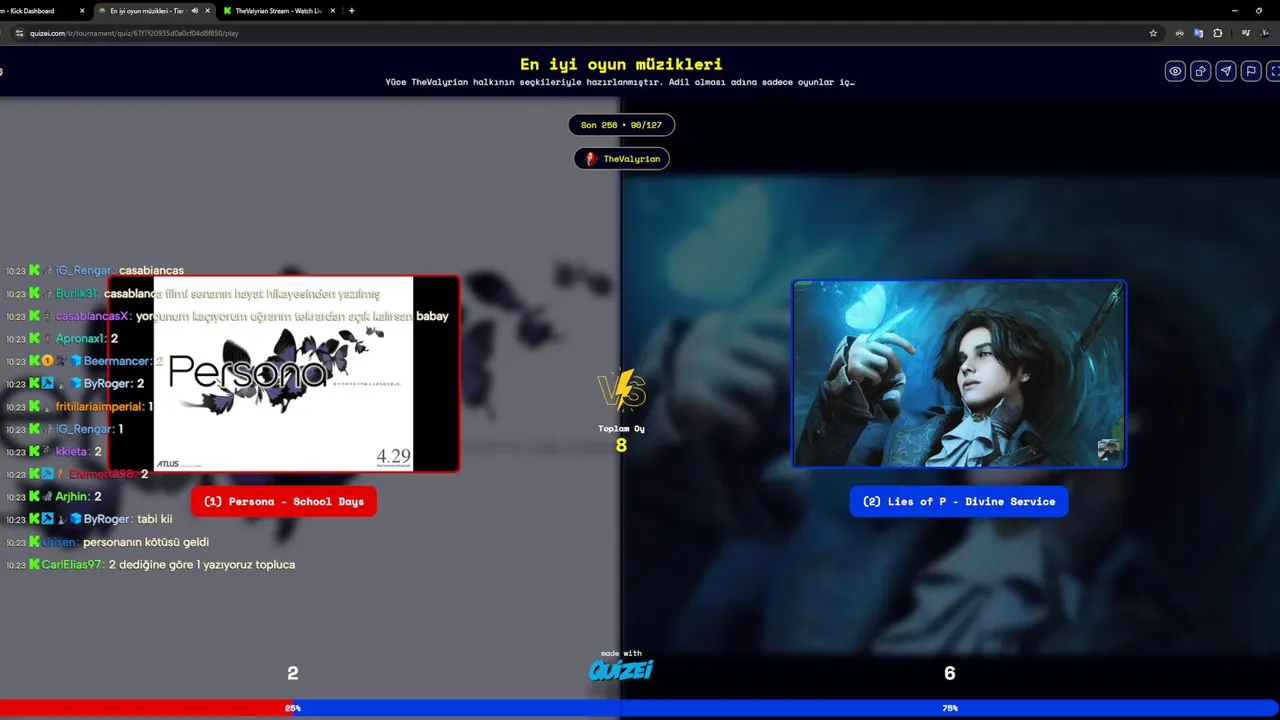Click chat username Urisen
The height and width of the screenshot is (720, 1280).
[59, 542]
